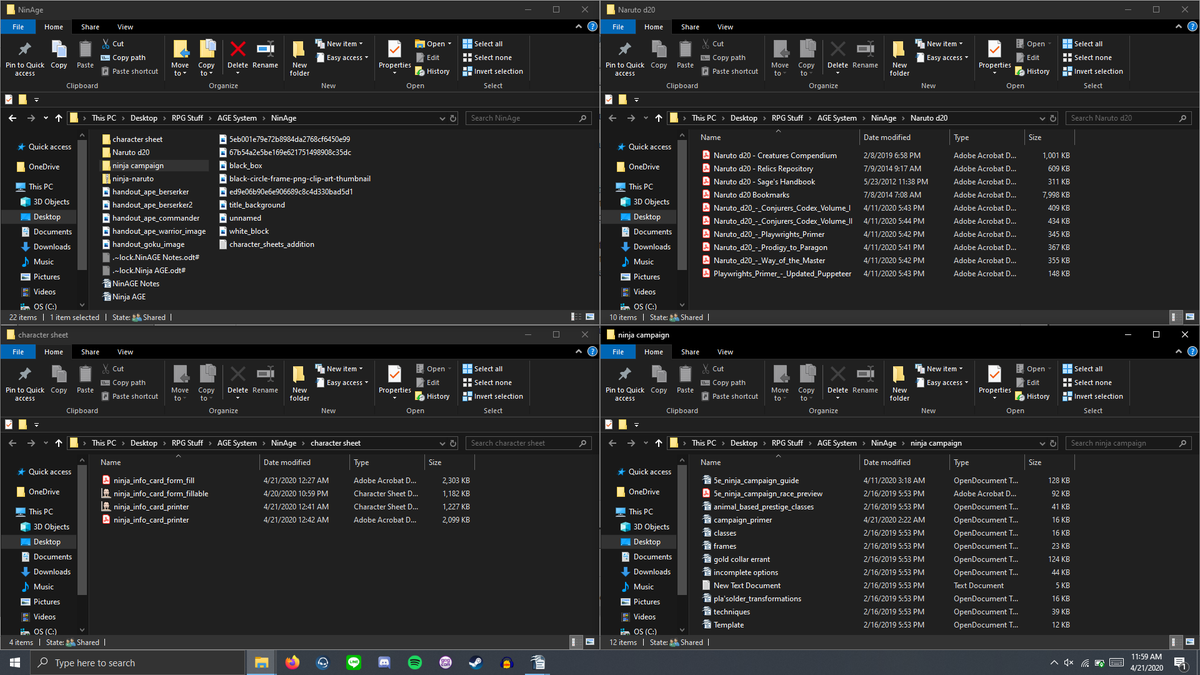Show recent locations dropdown in character sheet window
This screenshot has width=1200, height=675.
[46, 443]
